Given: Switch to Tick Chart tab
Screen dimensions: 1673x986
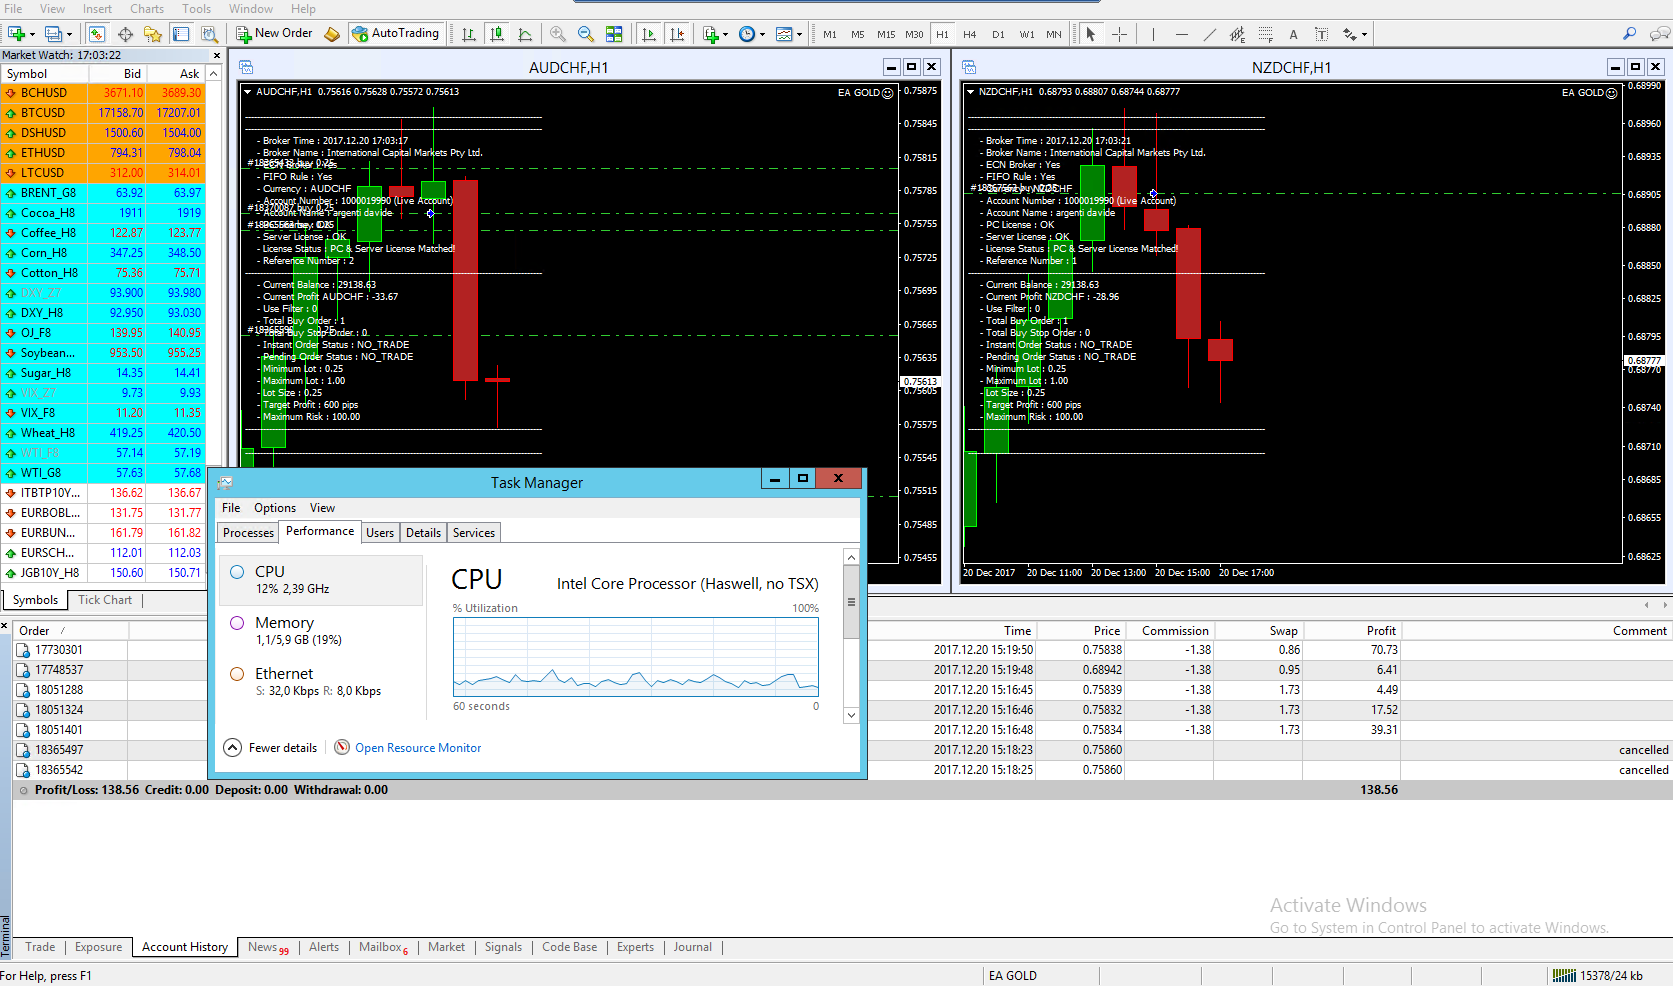Looking at the screenshot, I should point(105,600).
